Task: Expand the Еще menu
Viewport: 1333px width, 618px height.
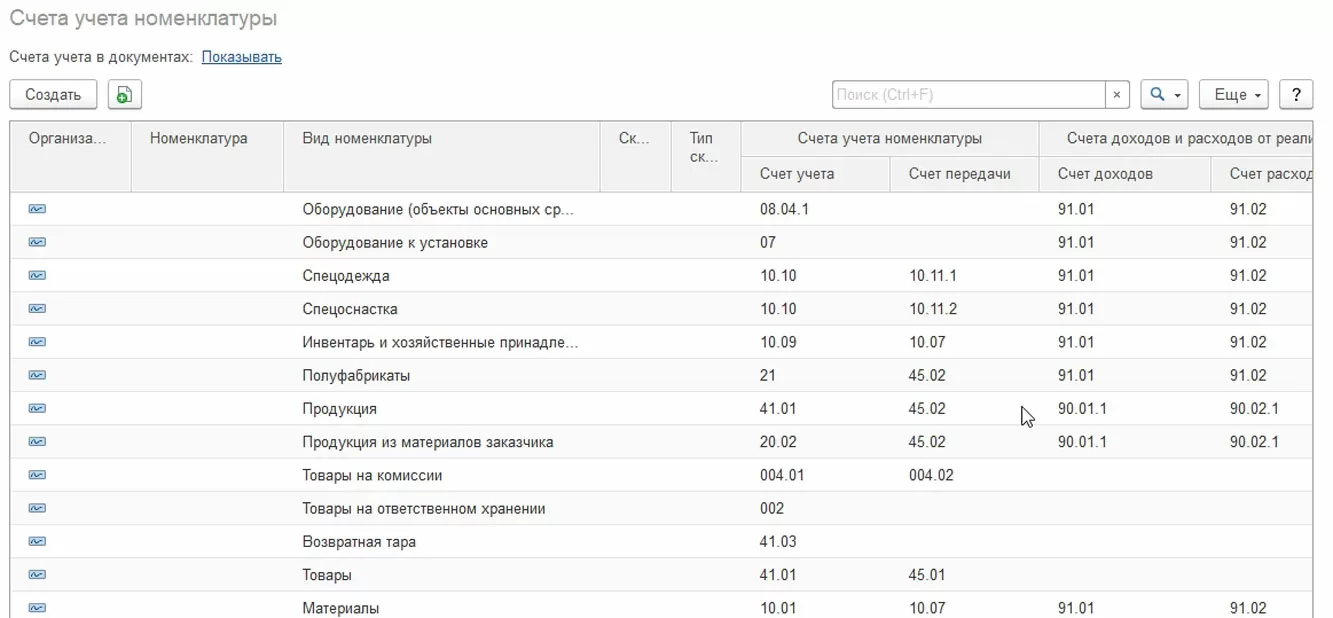Action: tap(1233, 95)
